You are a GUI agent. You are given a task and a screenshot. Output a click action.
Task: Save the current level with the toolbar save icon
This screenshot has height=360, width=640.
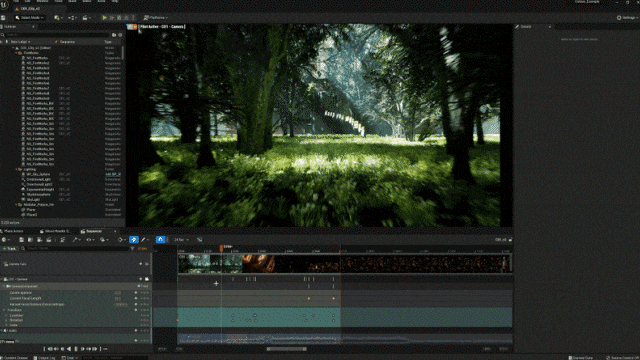pos(3,18)
